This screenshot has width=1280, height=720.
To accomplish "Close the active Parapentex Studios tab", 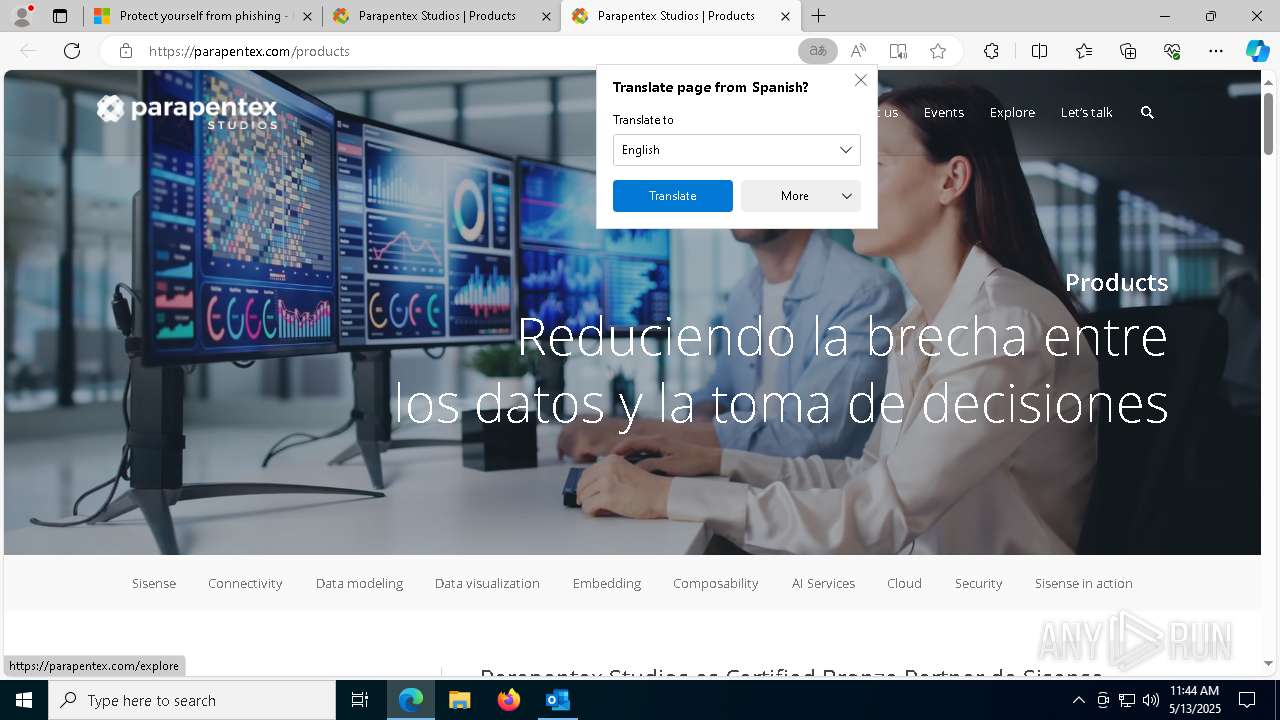I will [785, 16].
